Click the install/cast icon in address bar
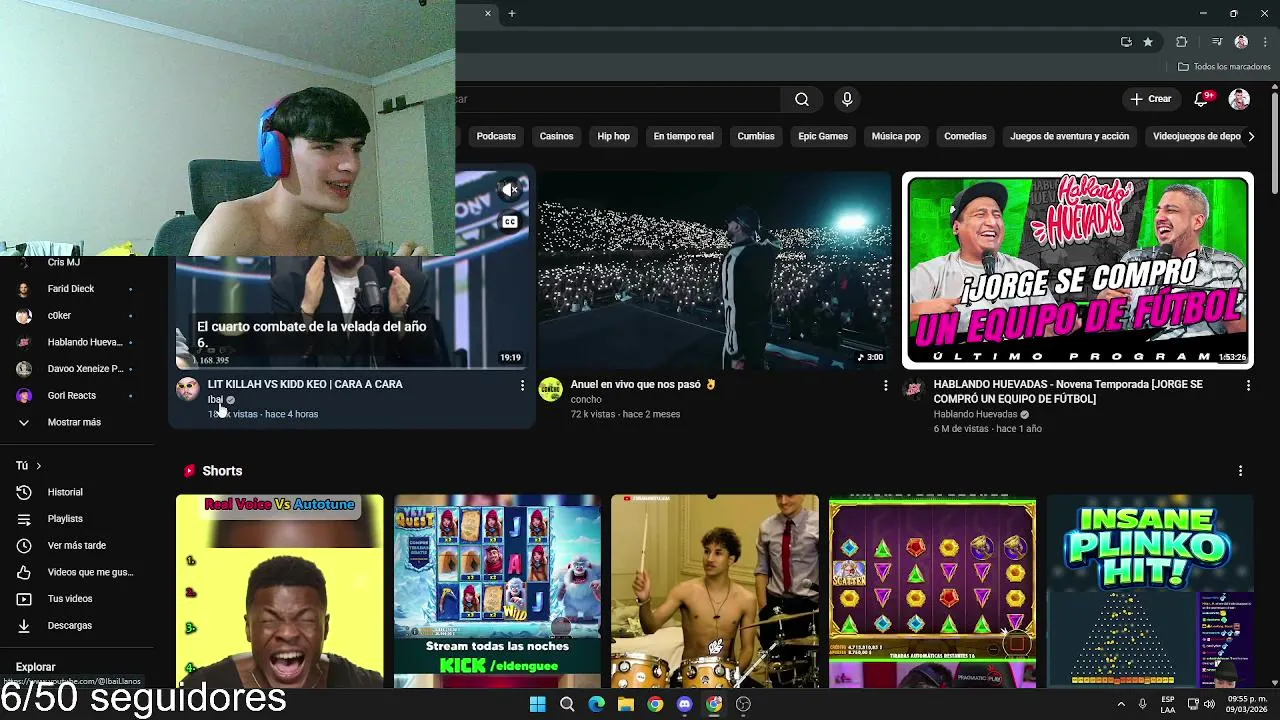The height and width of the screenshot is (720, 1280). [x=1126, y=42]
